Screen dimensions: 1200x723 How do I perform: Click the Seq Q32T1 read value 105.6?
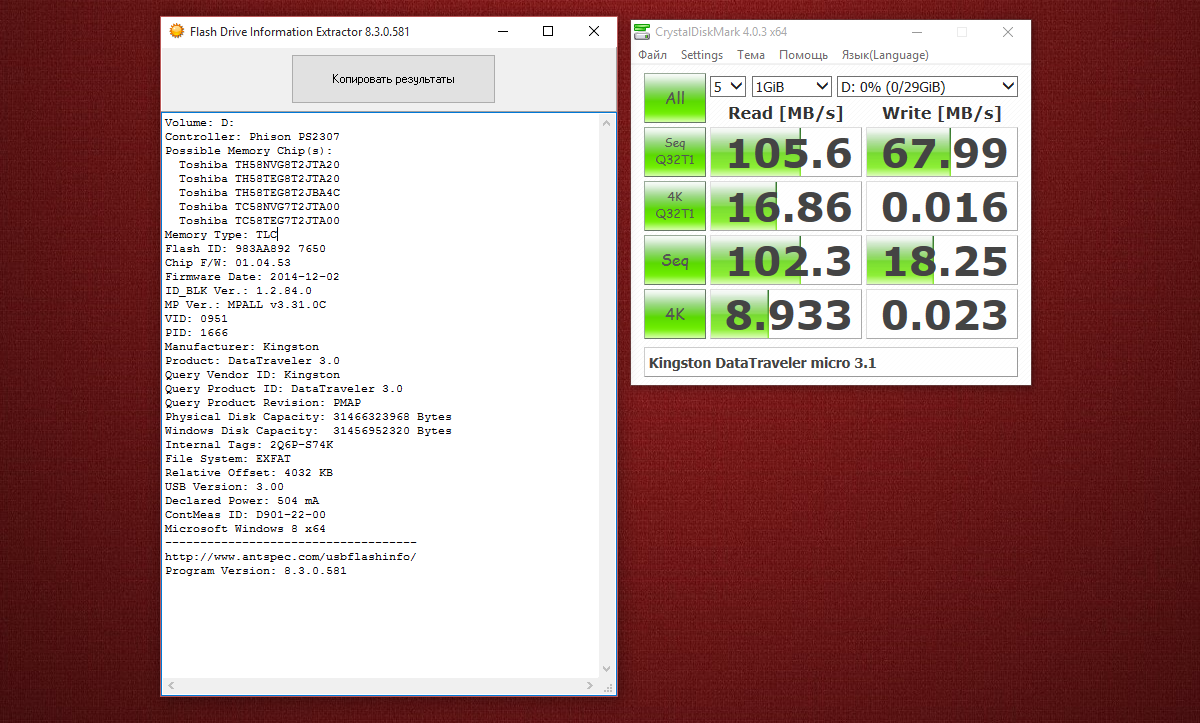(785, 152)
